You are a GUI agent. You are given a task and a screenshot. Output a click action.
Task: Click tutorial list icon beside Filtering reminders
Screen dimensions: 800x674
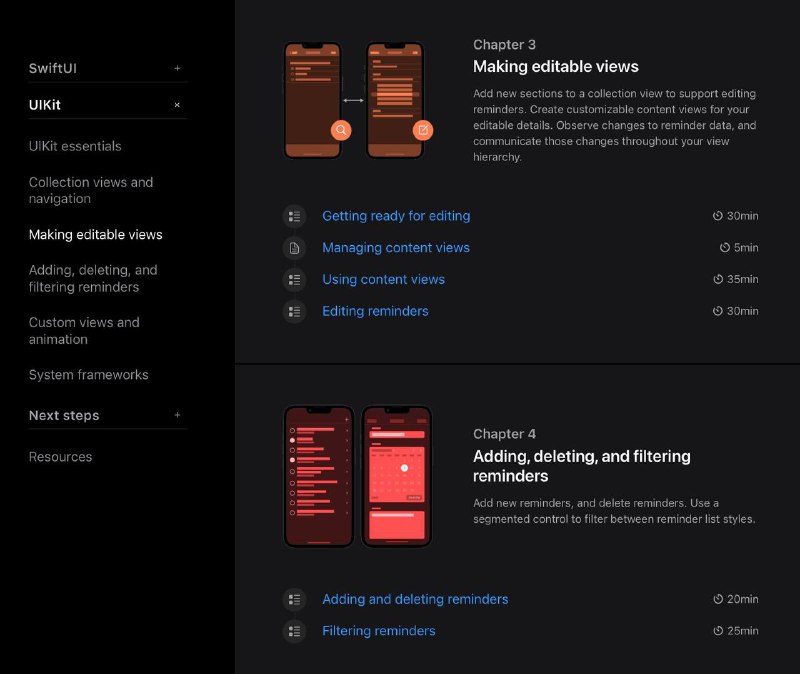[294, 632]
